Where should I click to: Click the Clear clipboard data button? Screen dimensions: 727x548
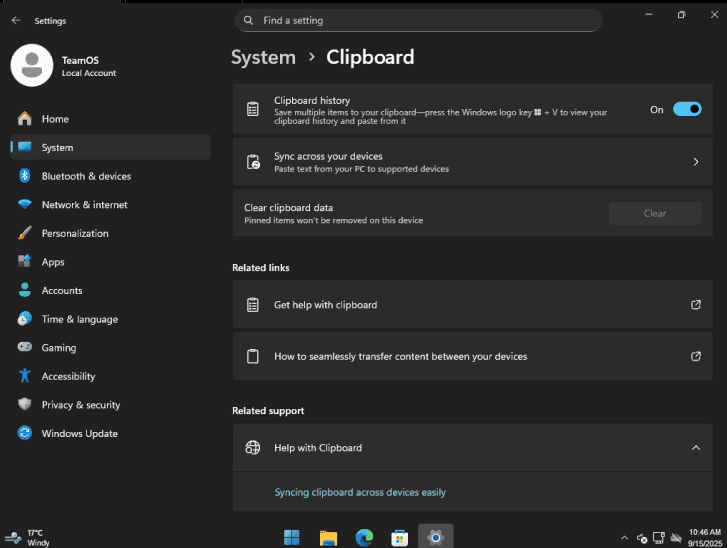pos(655,213)
